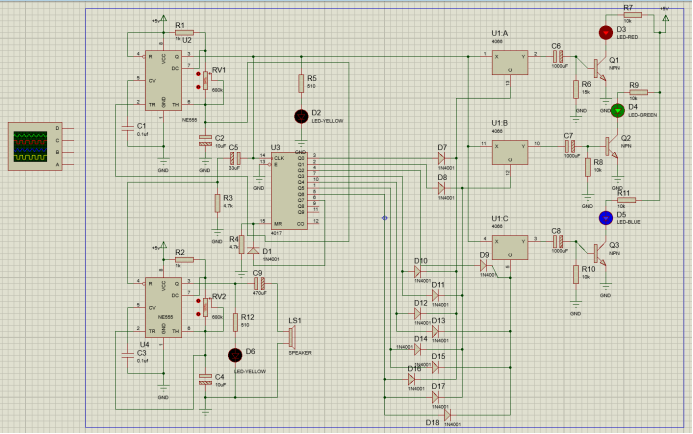The height and width of the screenshot is (434, 693).
Task: Click the red LED D3
Action: coord(604,32)
